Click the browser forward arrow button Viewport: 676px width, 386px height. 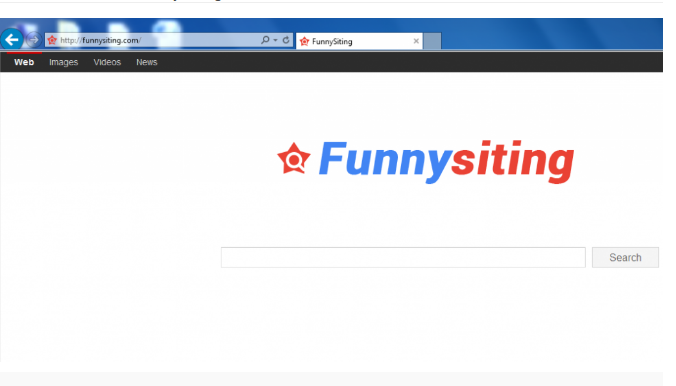click(33, 40)
